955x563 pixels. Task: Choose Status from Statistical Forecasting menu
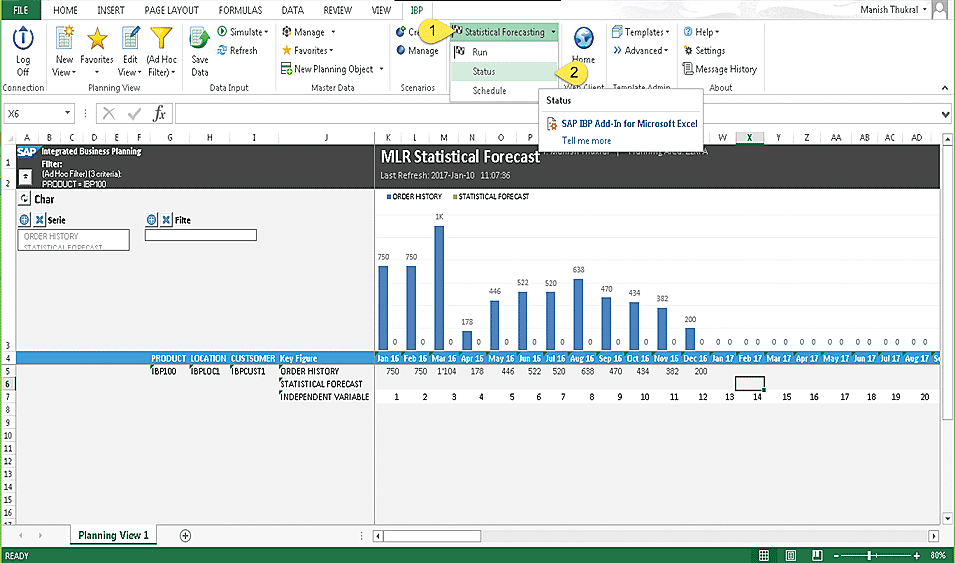point(504,71)
